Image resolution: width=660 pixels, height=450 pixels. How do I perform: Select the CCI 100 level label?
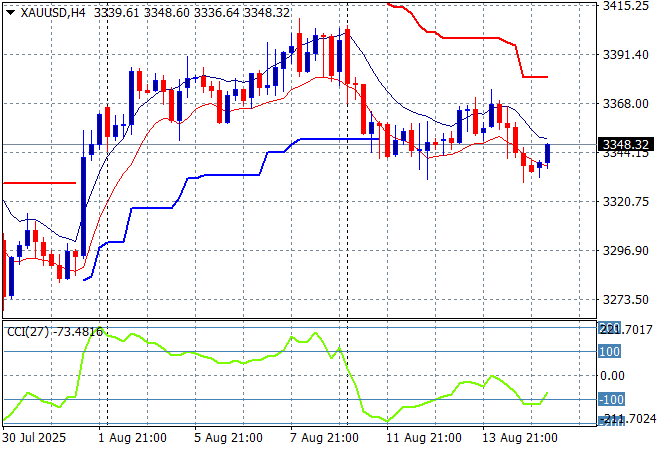pyautogui.click(x=609, y=351)
